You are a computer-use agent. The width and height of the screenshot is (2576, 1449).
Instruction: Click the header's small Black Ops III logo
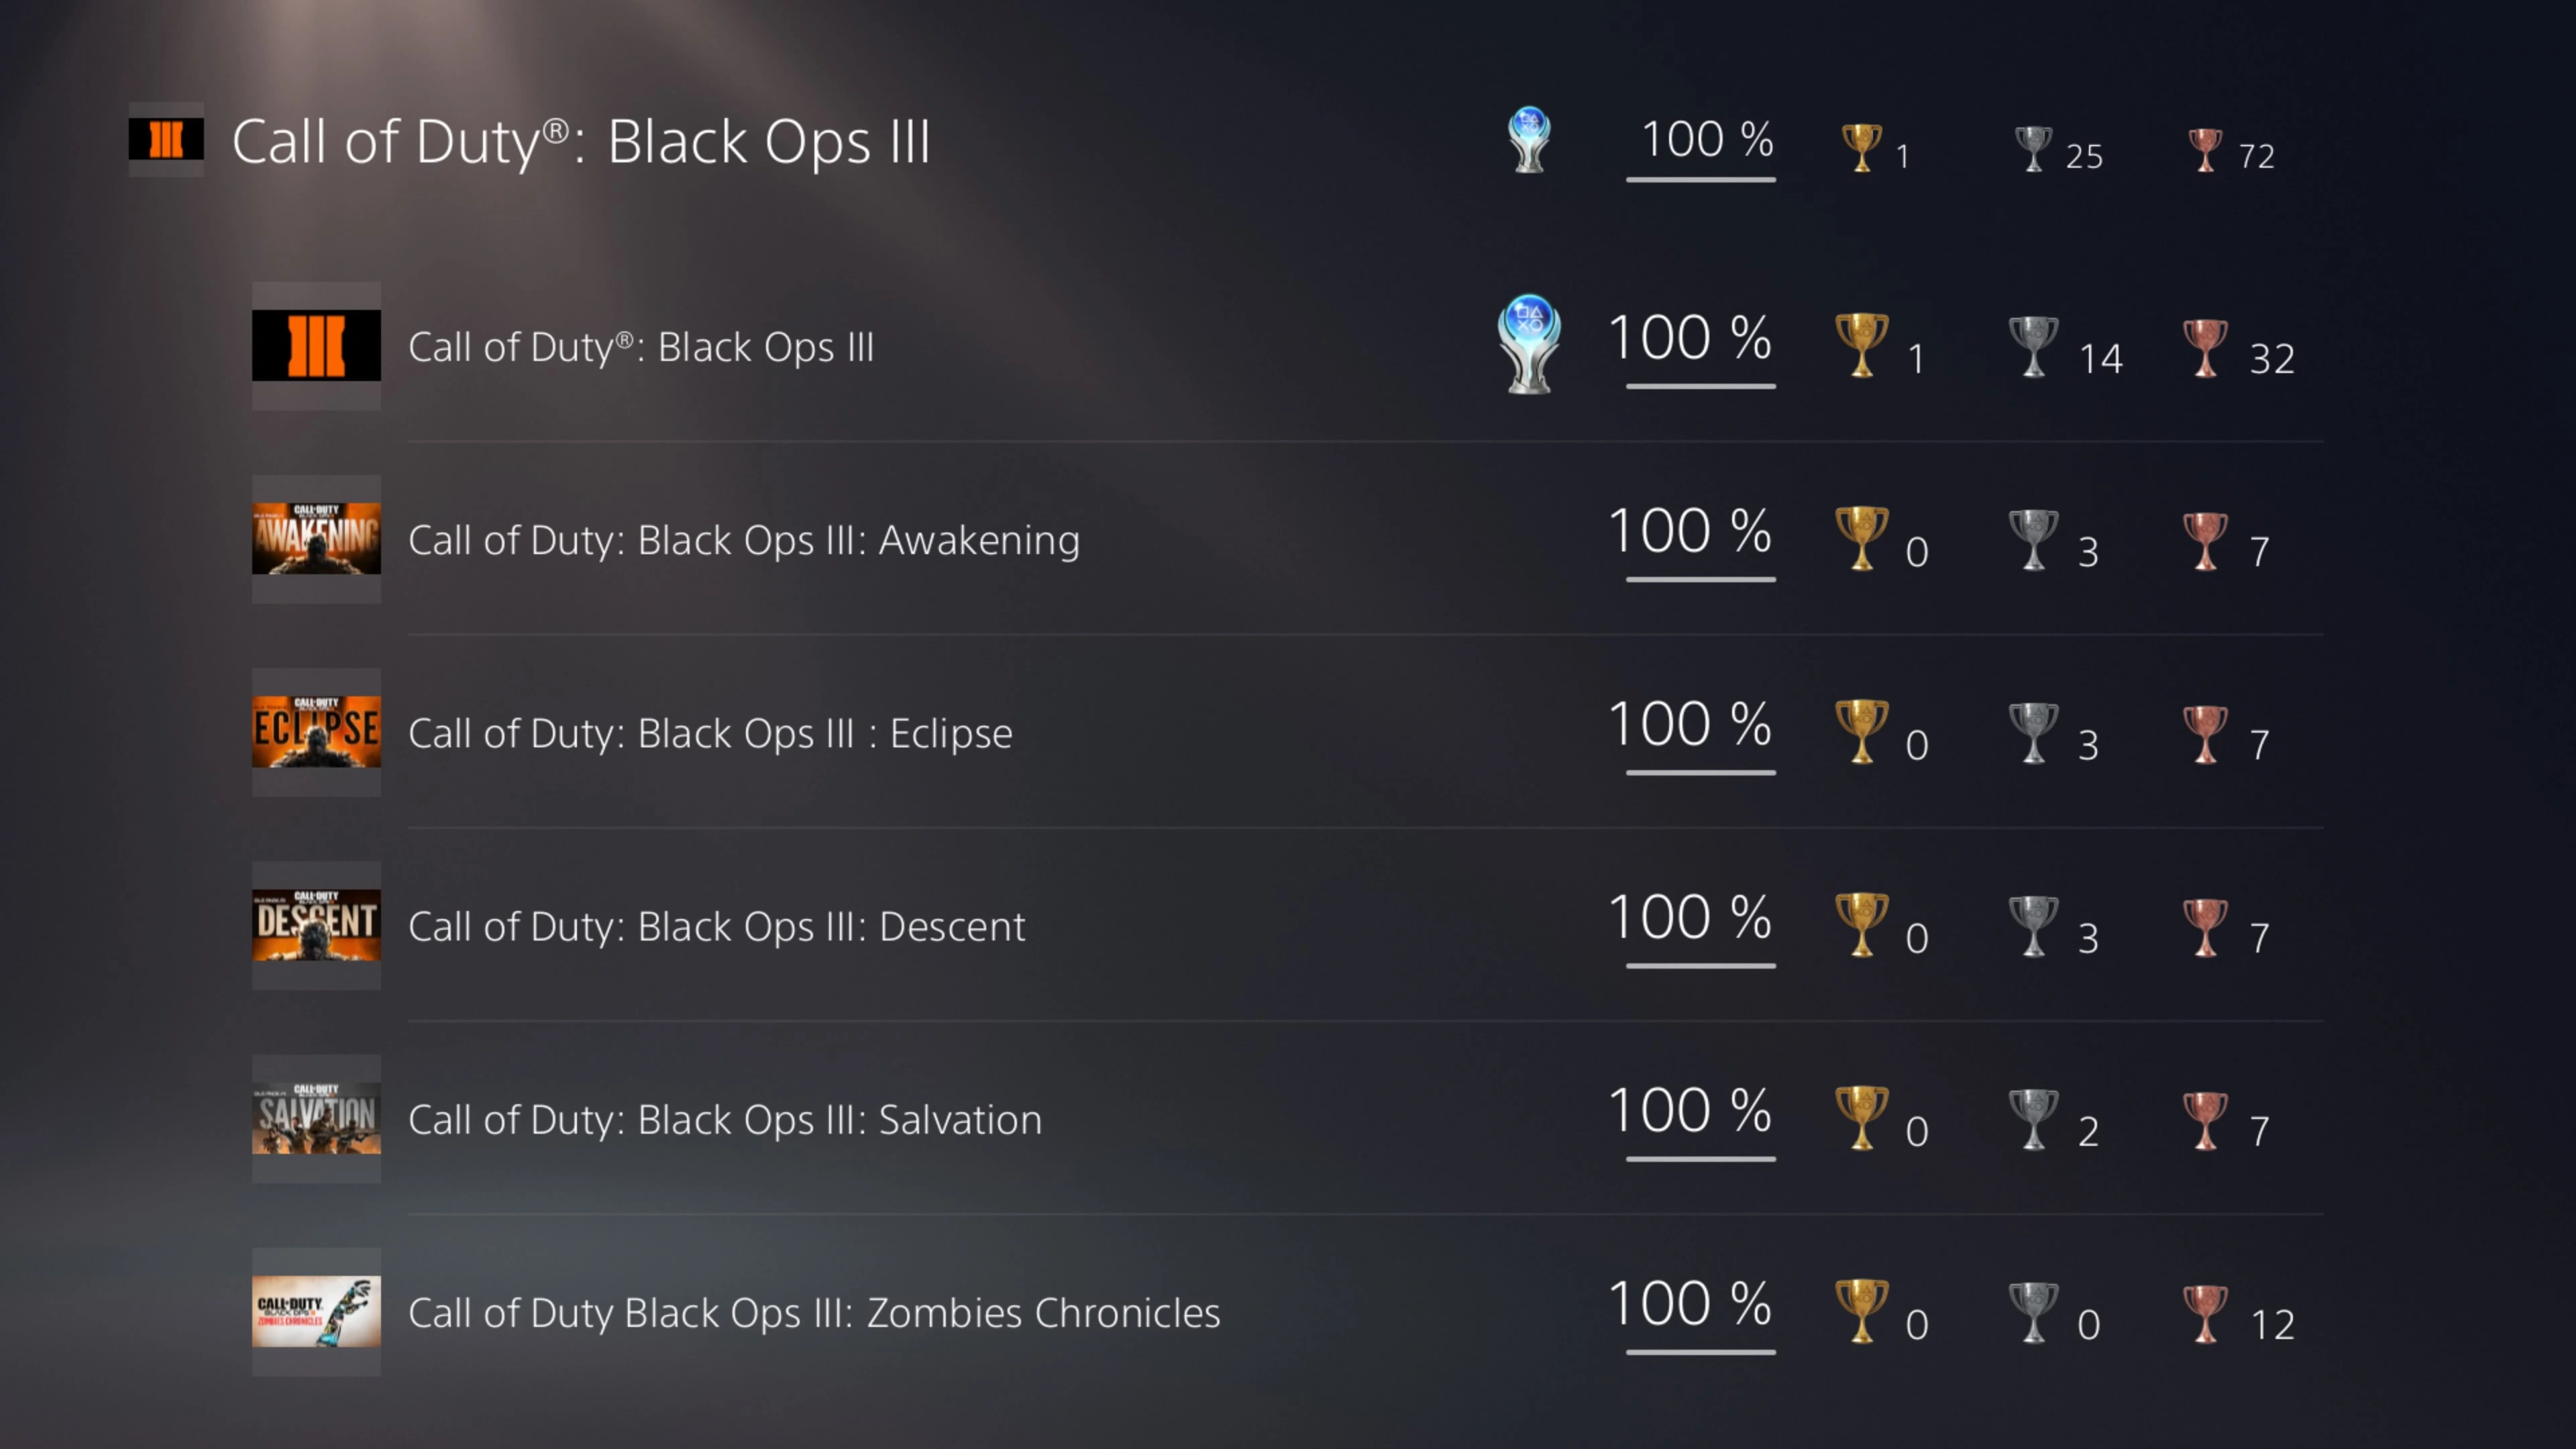pos(166,139)
